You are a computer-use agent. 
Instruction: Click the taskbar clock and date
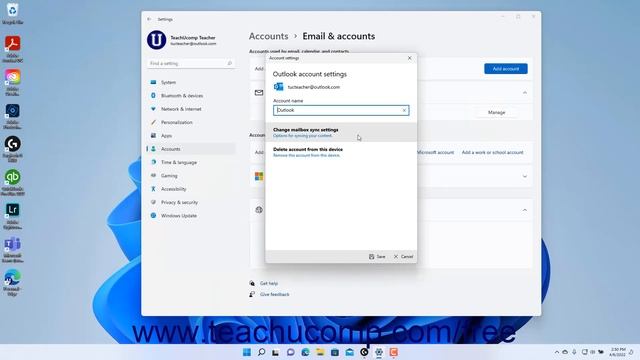617,352
